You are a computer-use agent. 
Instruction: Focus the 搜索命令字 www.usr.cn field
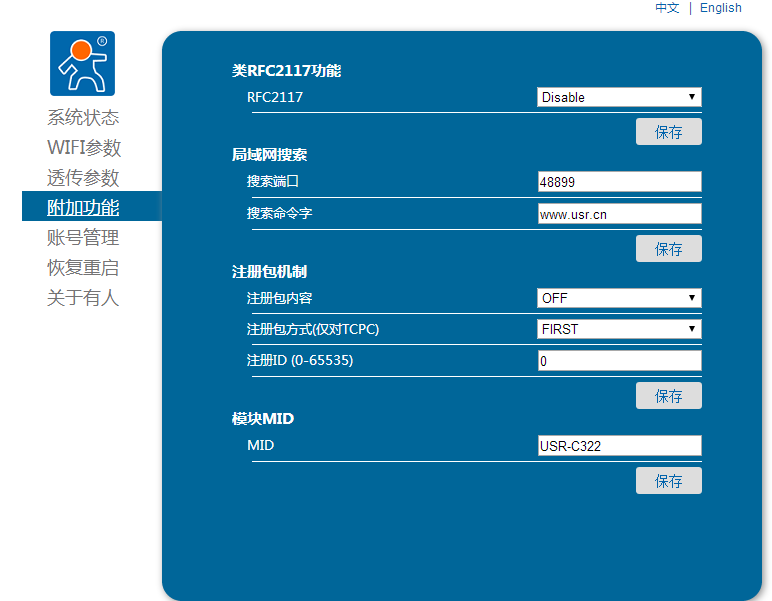[x=619, y=214]
